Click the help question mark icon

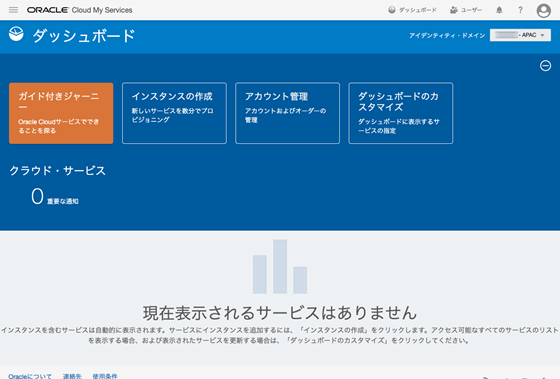[520, 10]
